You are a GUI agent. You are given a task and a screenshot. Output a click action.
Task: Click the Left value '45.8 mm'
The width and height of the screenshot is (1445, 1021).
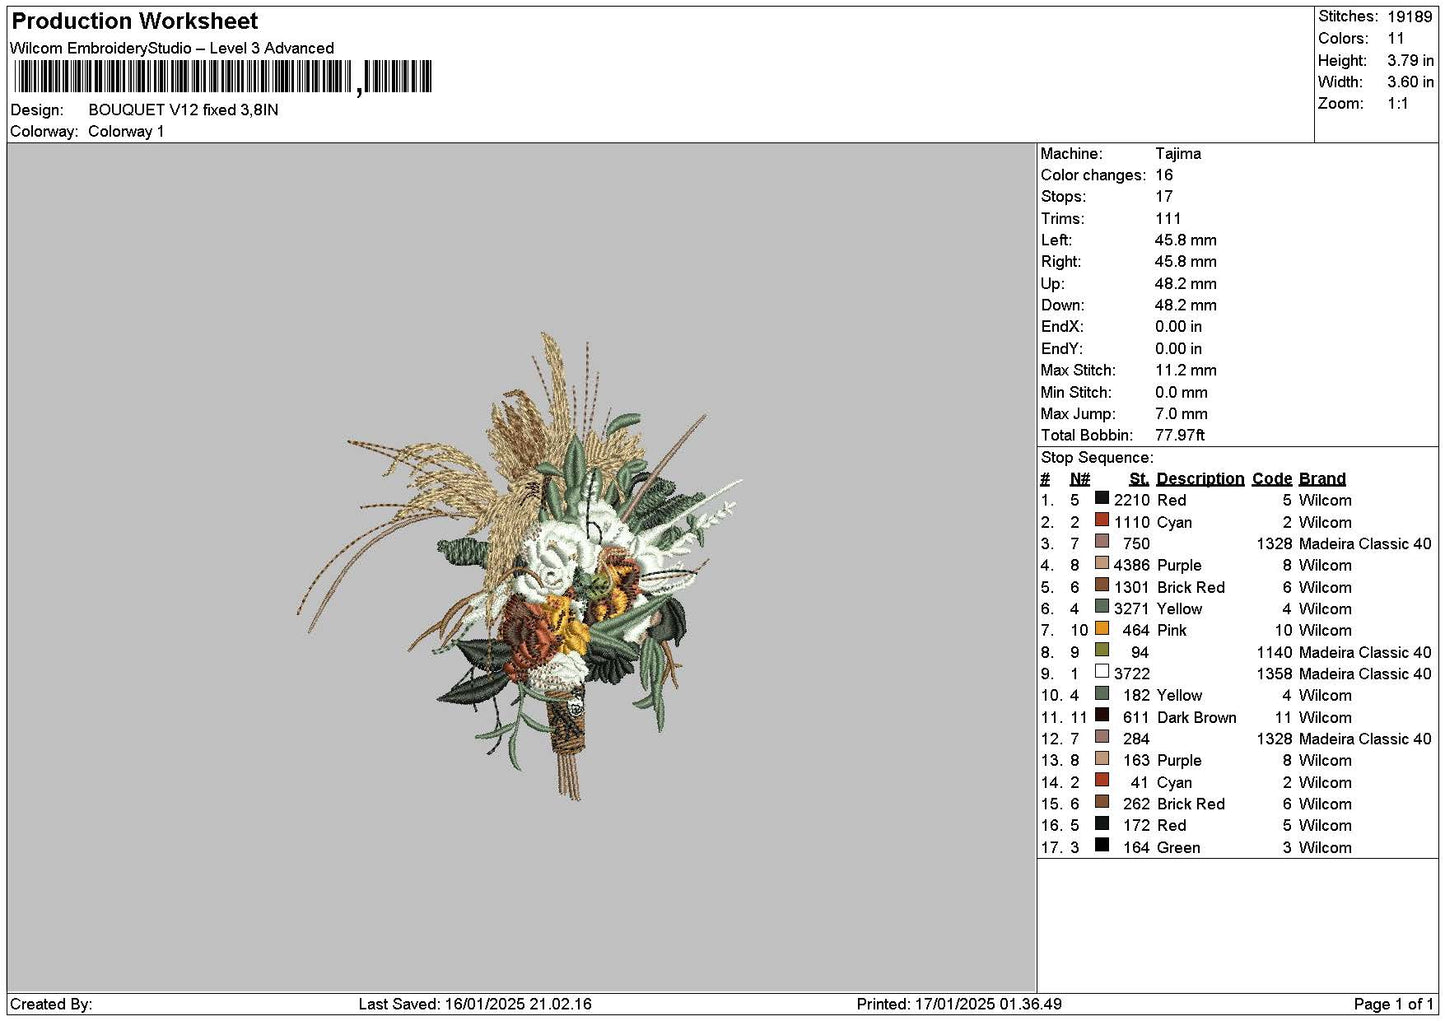(1186, 240)
